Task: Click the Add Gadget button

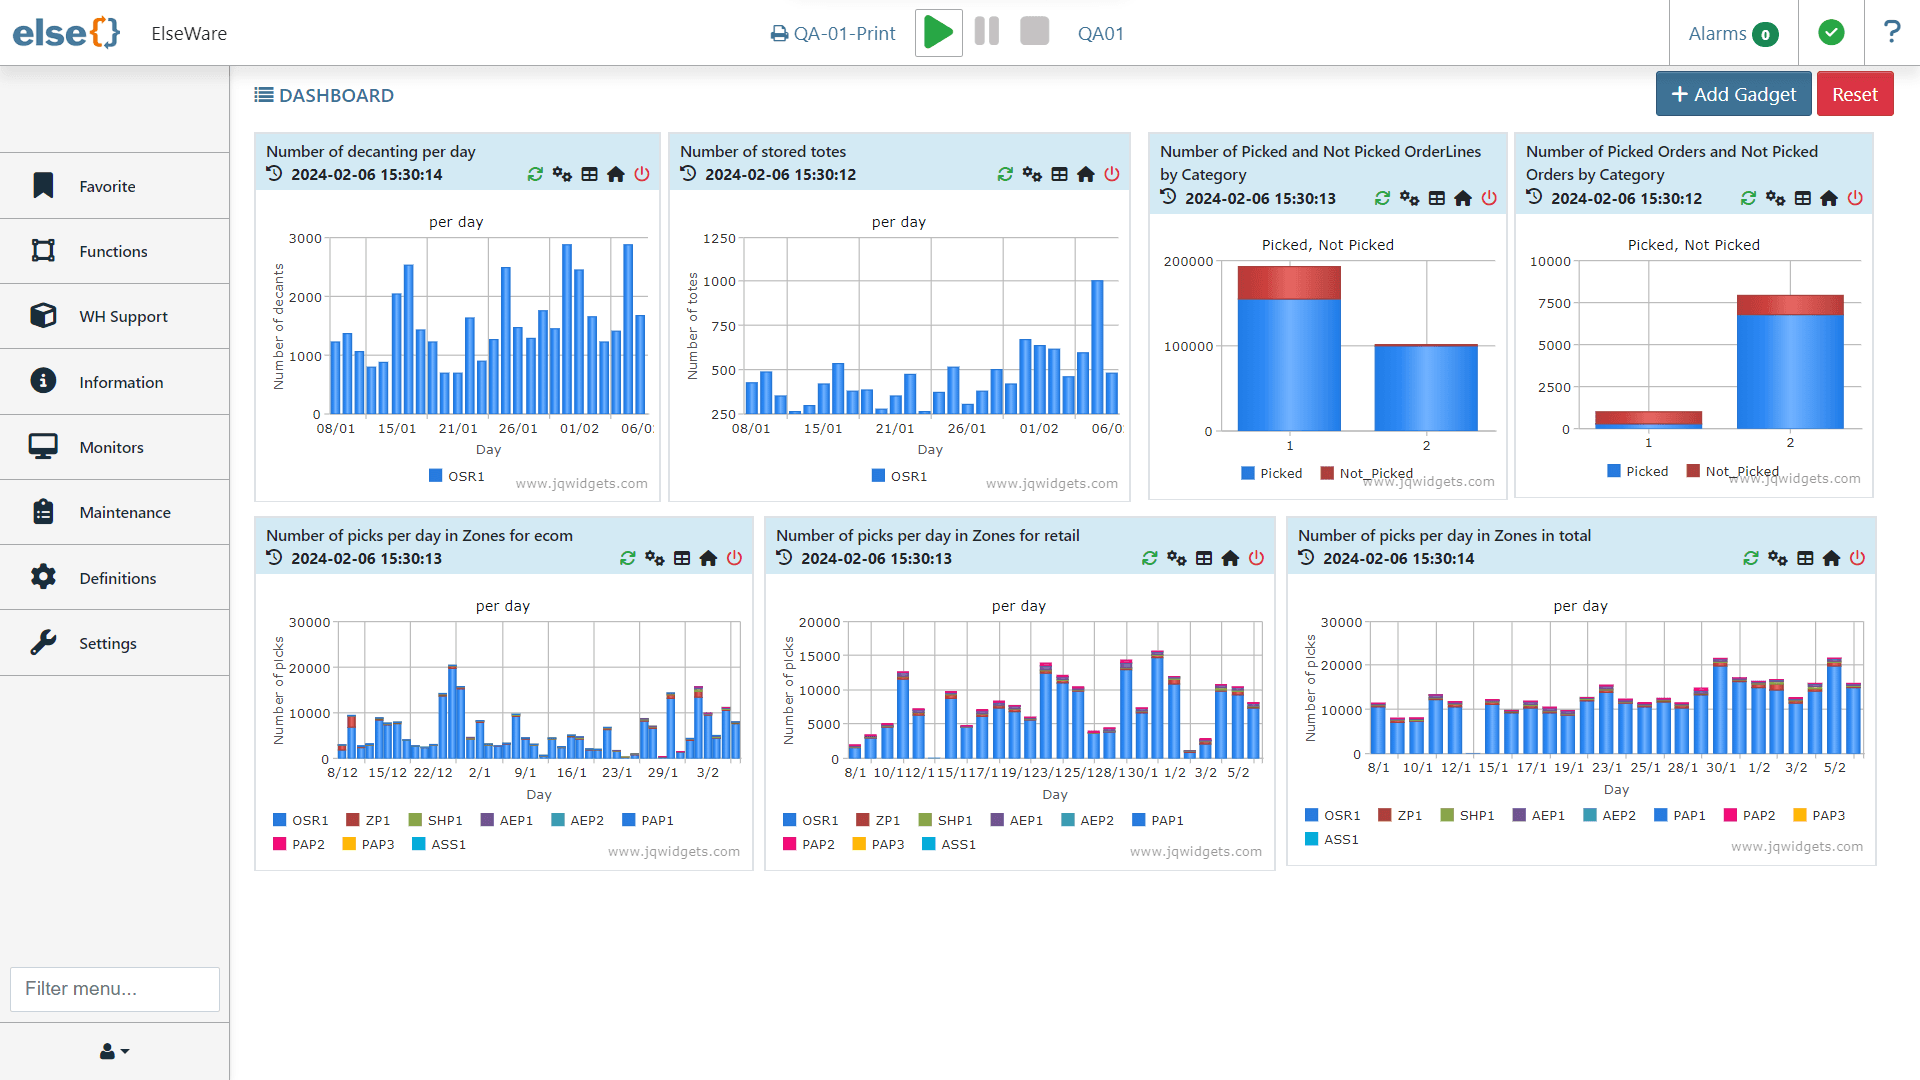Action: [x=1733, y=94]
